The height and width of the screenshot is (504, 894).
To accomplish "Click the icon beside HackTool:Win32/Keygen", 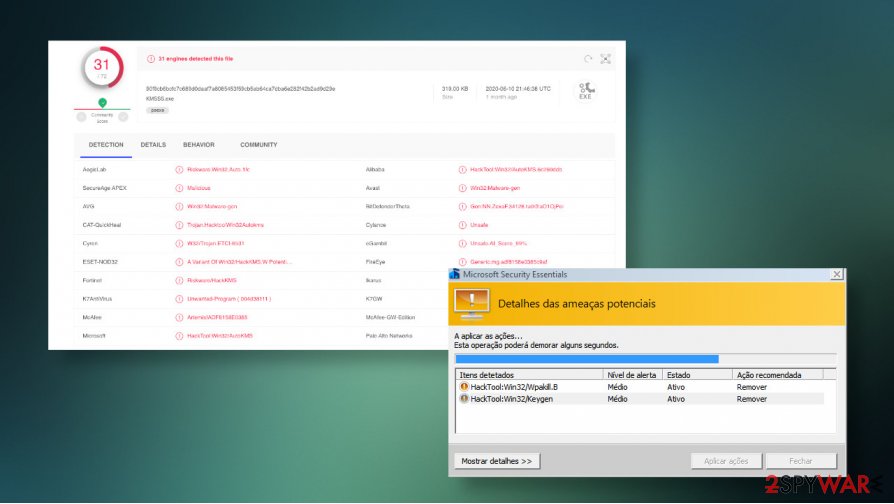I will click(464, 399).
